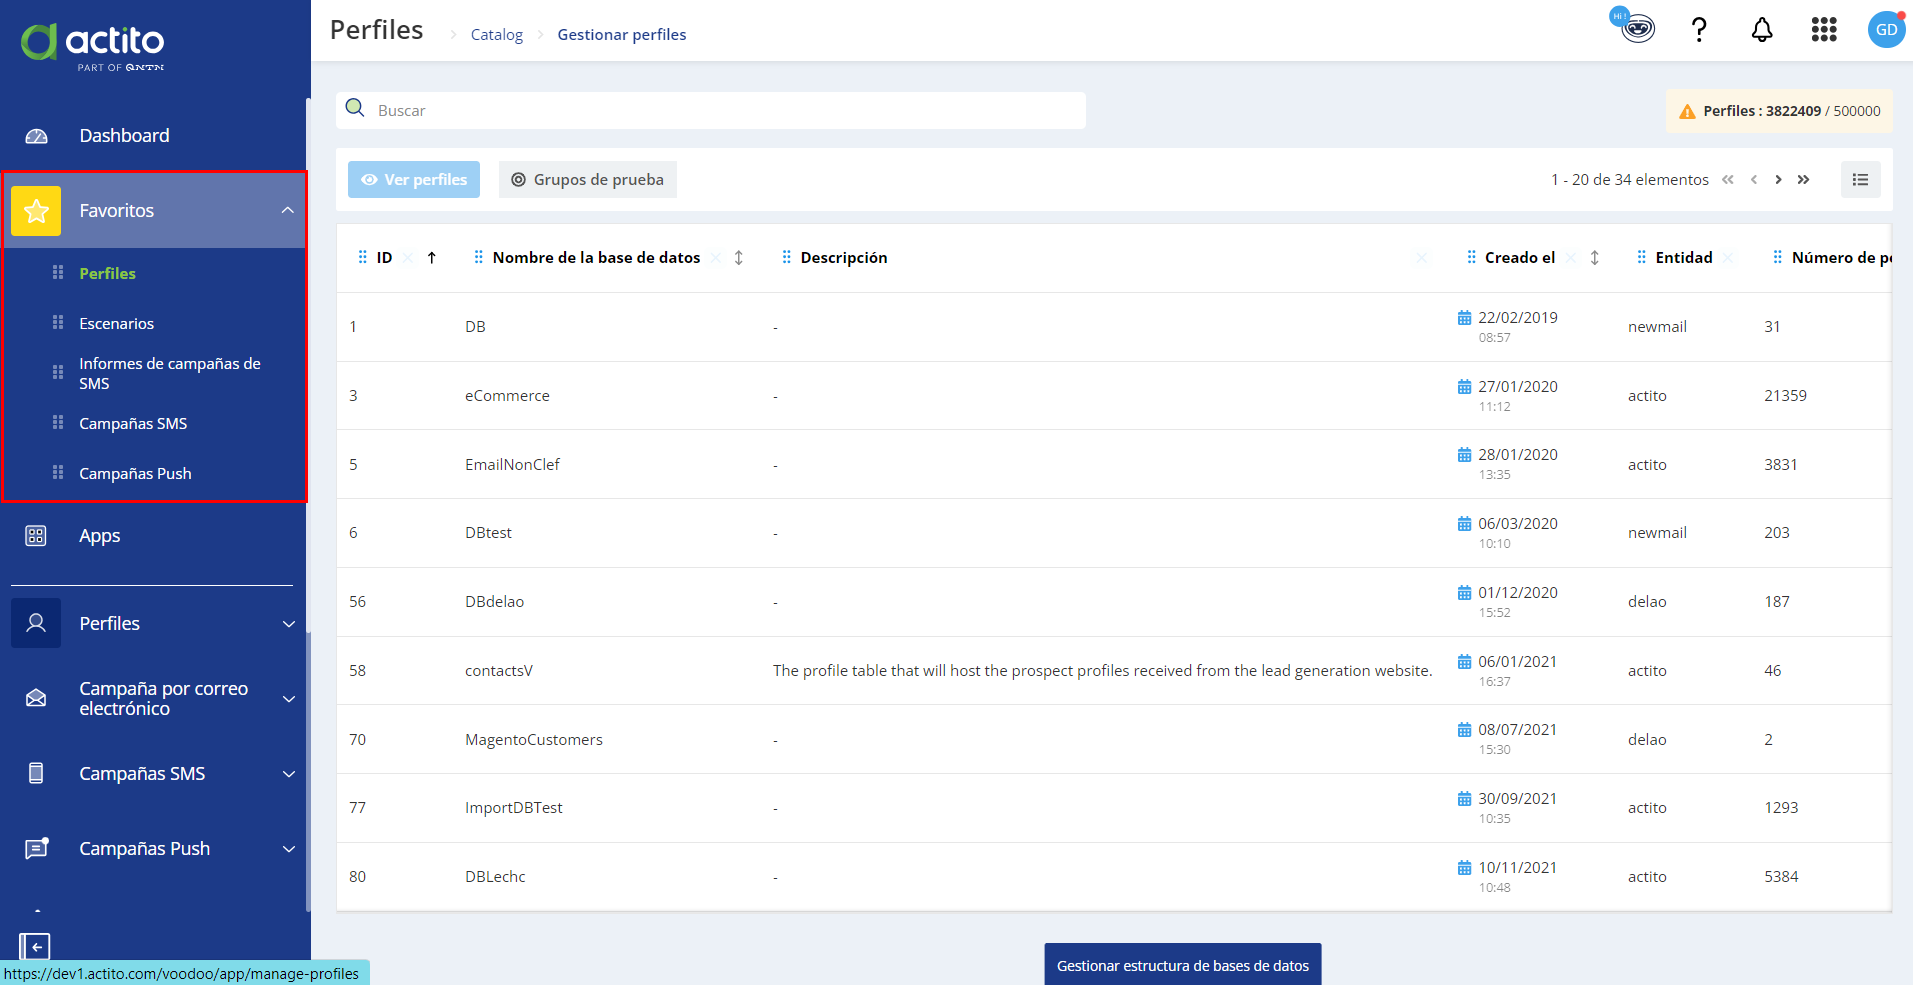This screenshot has height=985, width=1913.
Task: Click the Grupos de prueba button
Action: (x=588, y=180)
